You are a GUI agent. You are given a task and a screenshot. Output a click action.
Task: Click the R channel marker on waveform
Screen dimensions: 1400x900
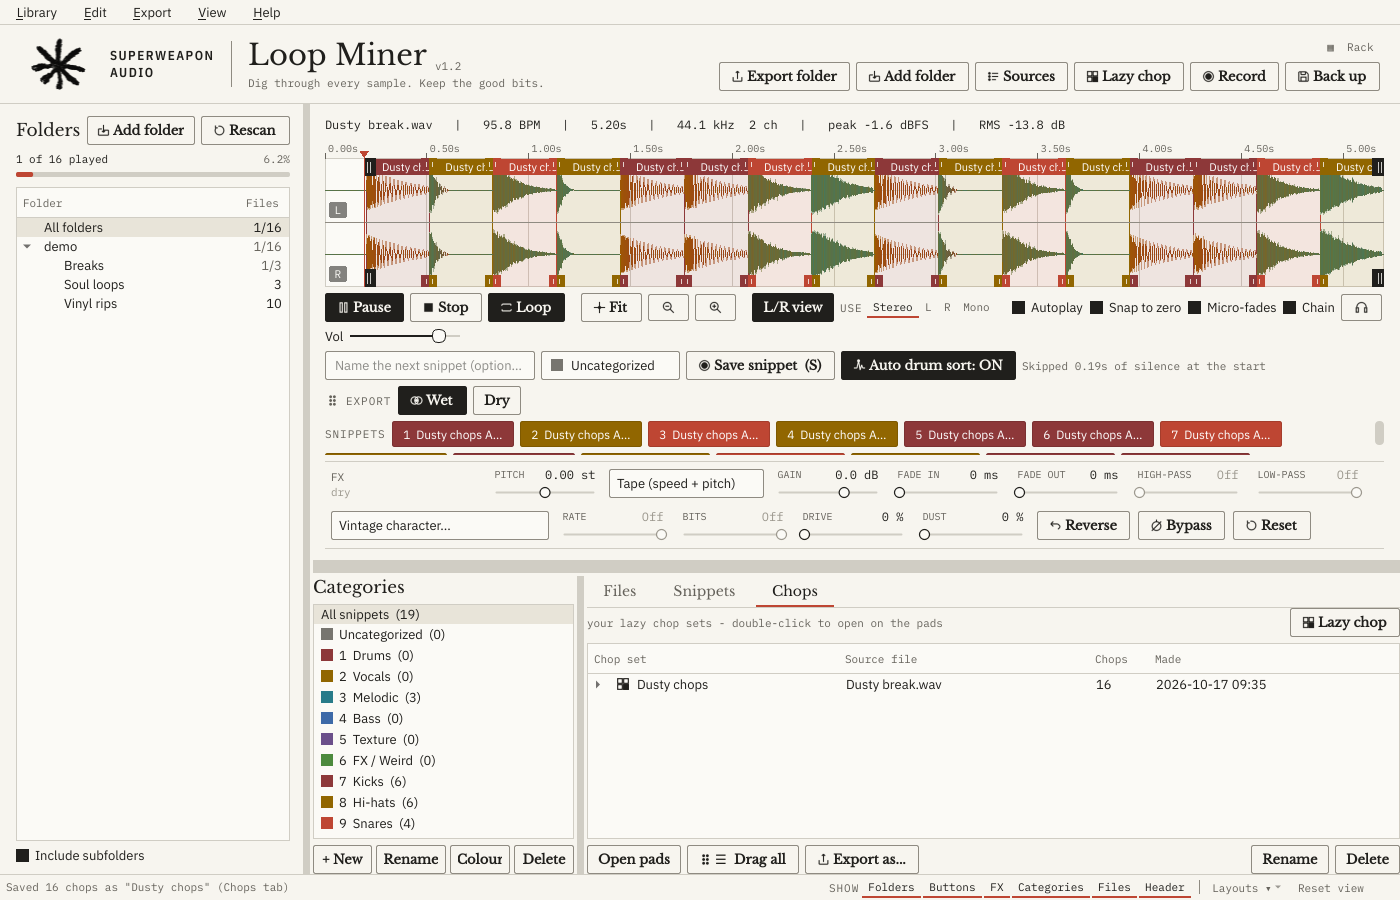(338, 274)
